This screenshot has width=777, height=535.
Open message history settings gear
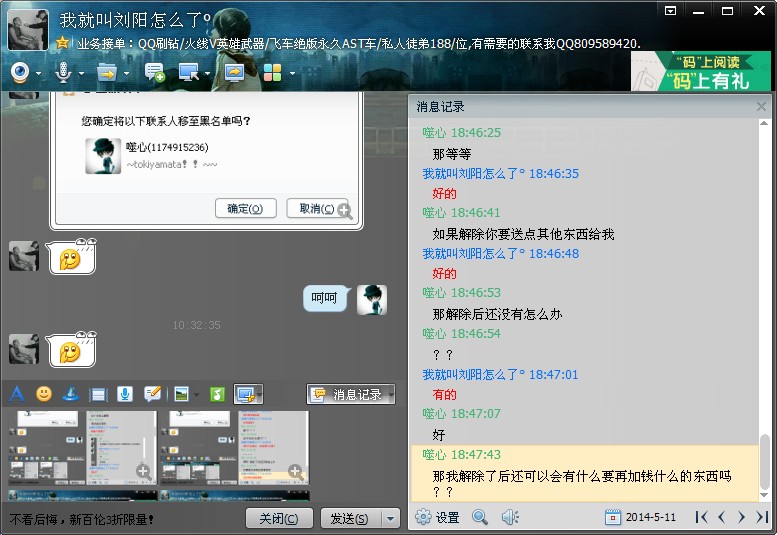(423, 517)
